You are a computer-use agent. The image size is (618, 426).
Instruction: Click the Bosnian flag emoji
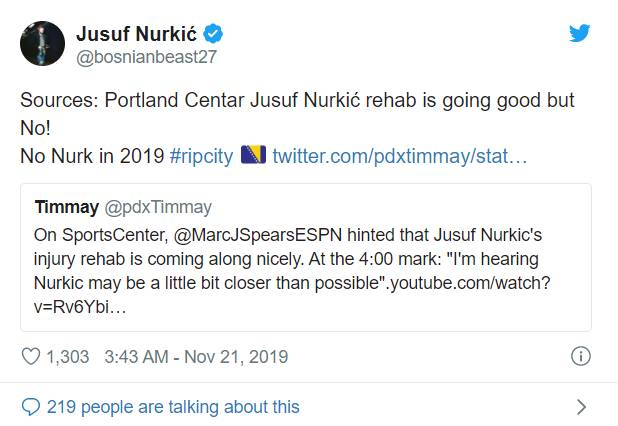tap(252, 156)
